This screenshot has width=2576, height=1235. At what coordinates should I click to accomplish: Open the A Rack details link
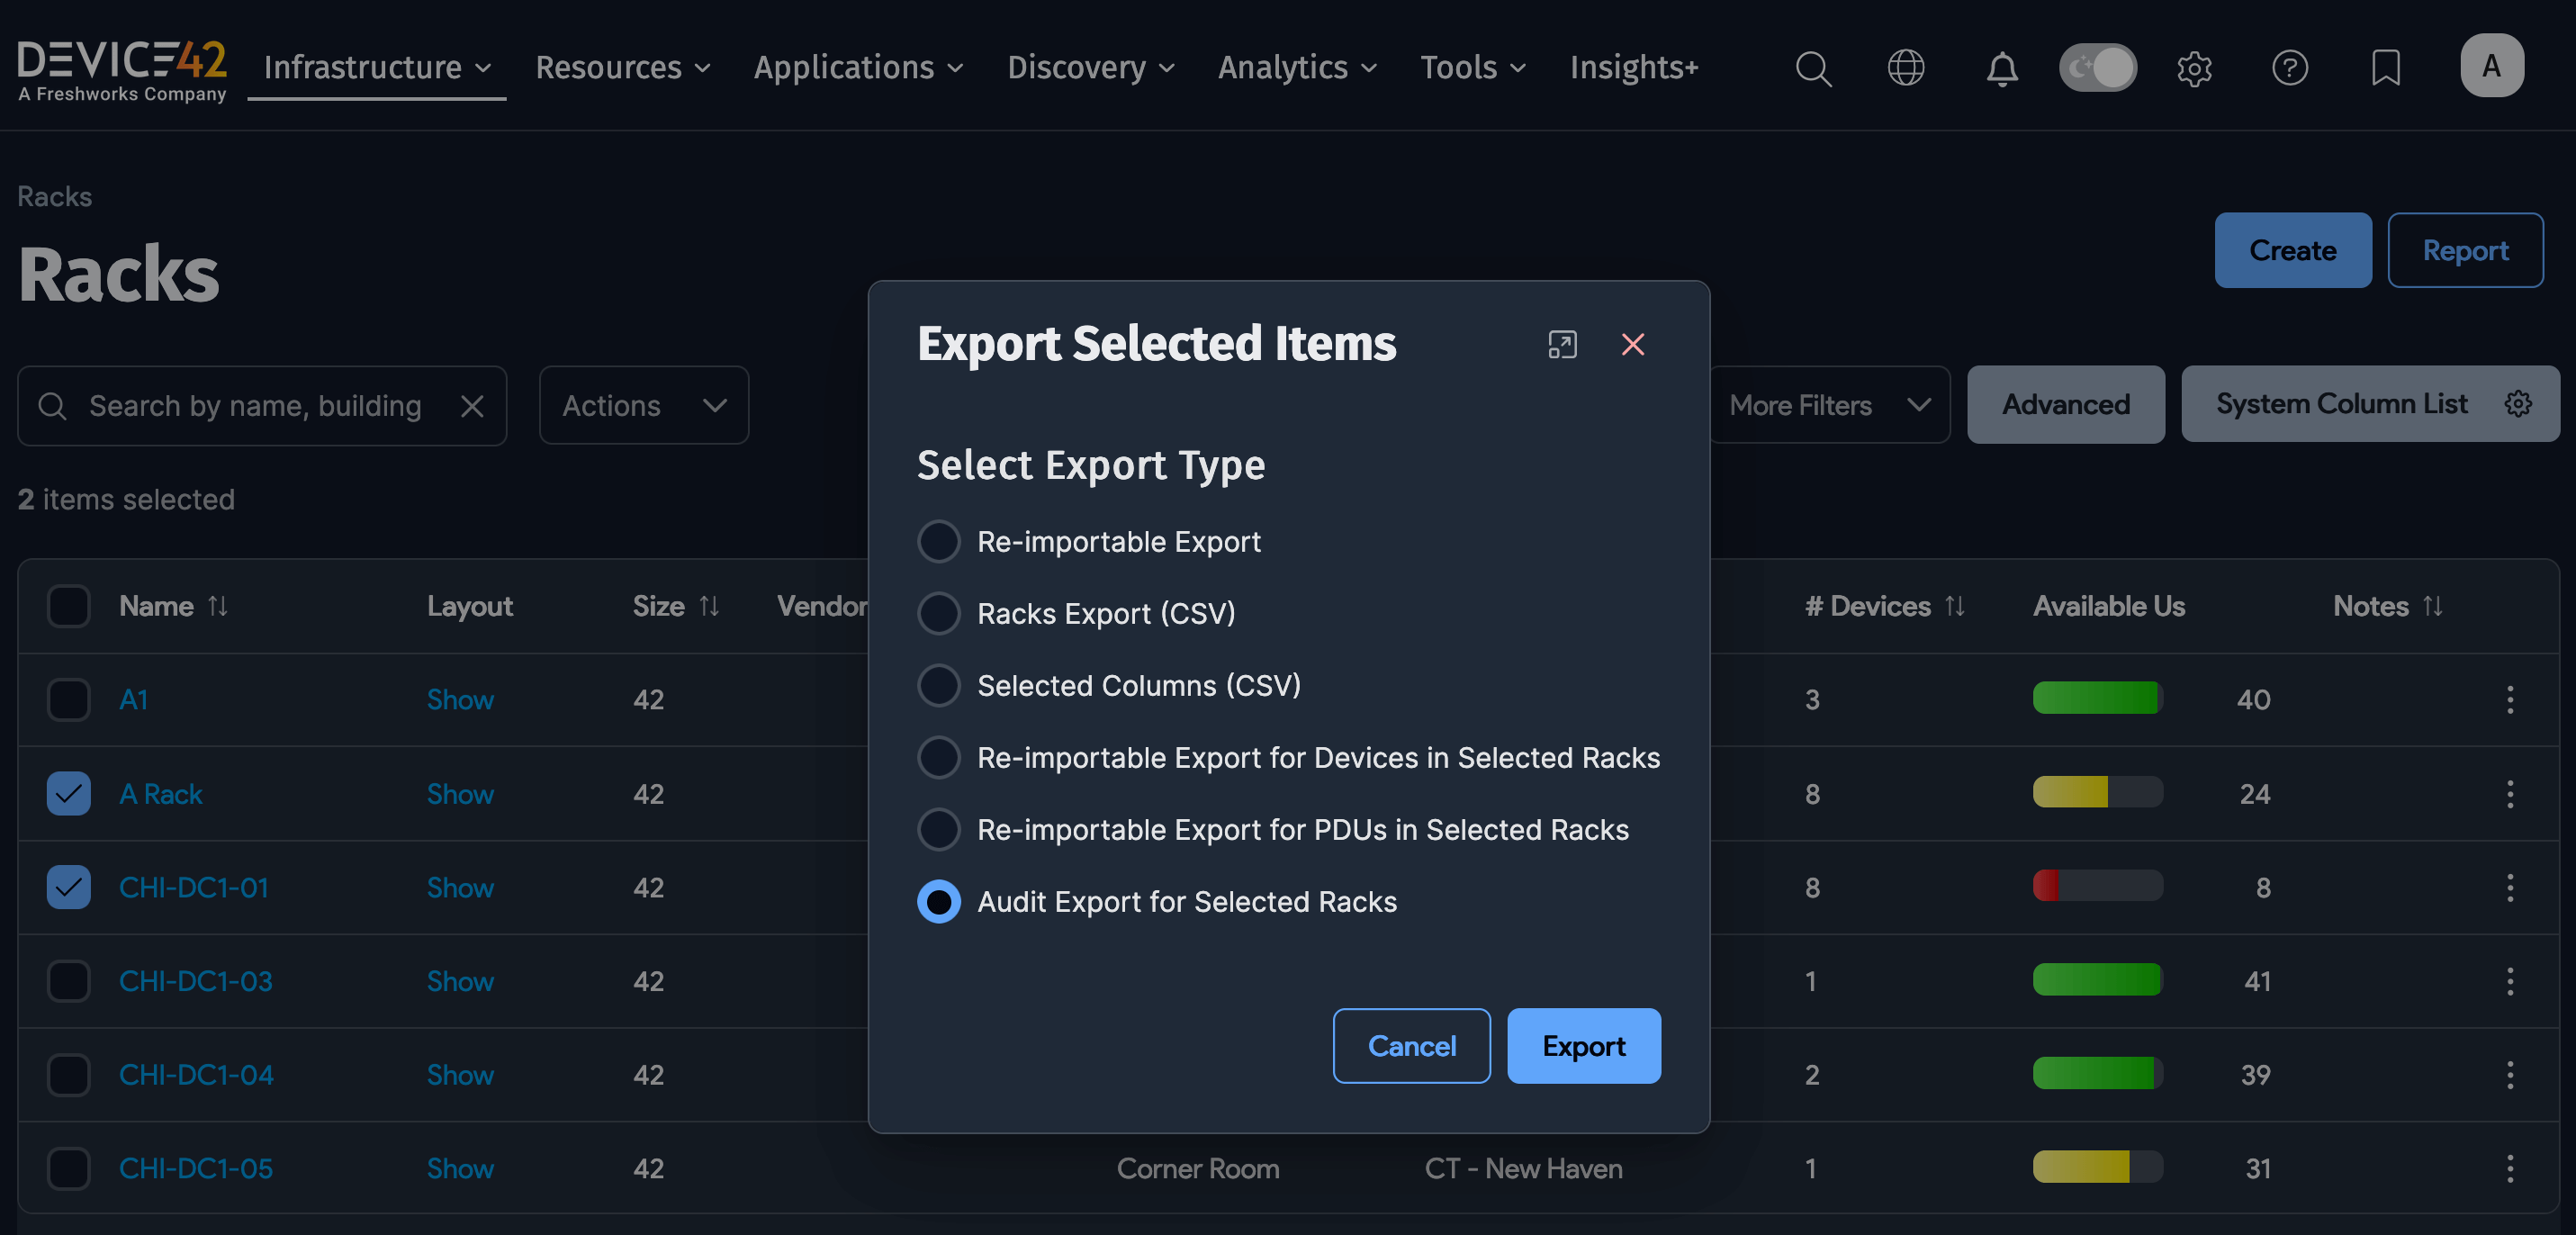(x=161, y=793)
